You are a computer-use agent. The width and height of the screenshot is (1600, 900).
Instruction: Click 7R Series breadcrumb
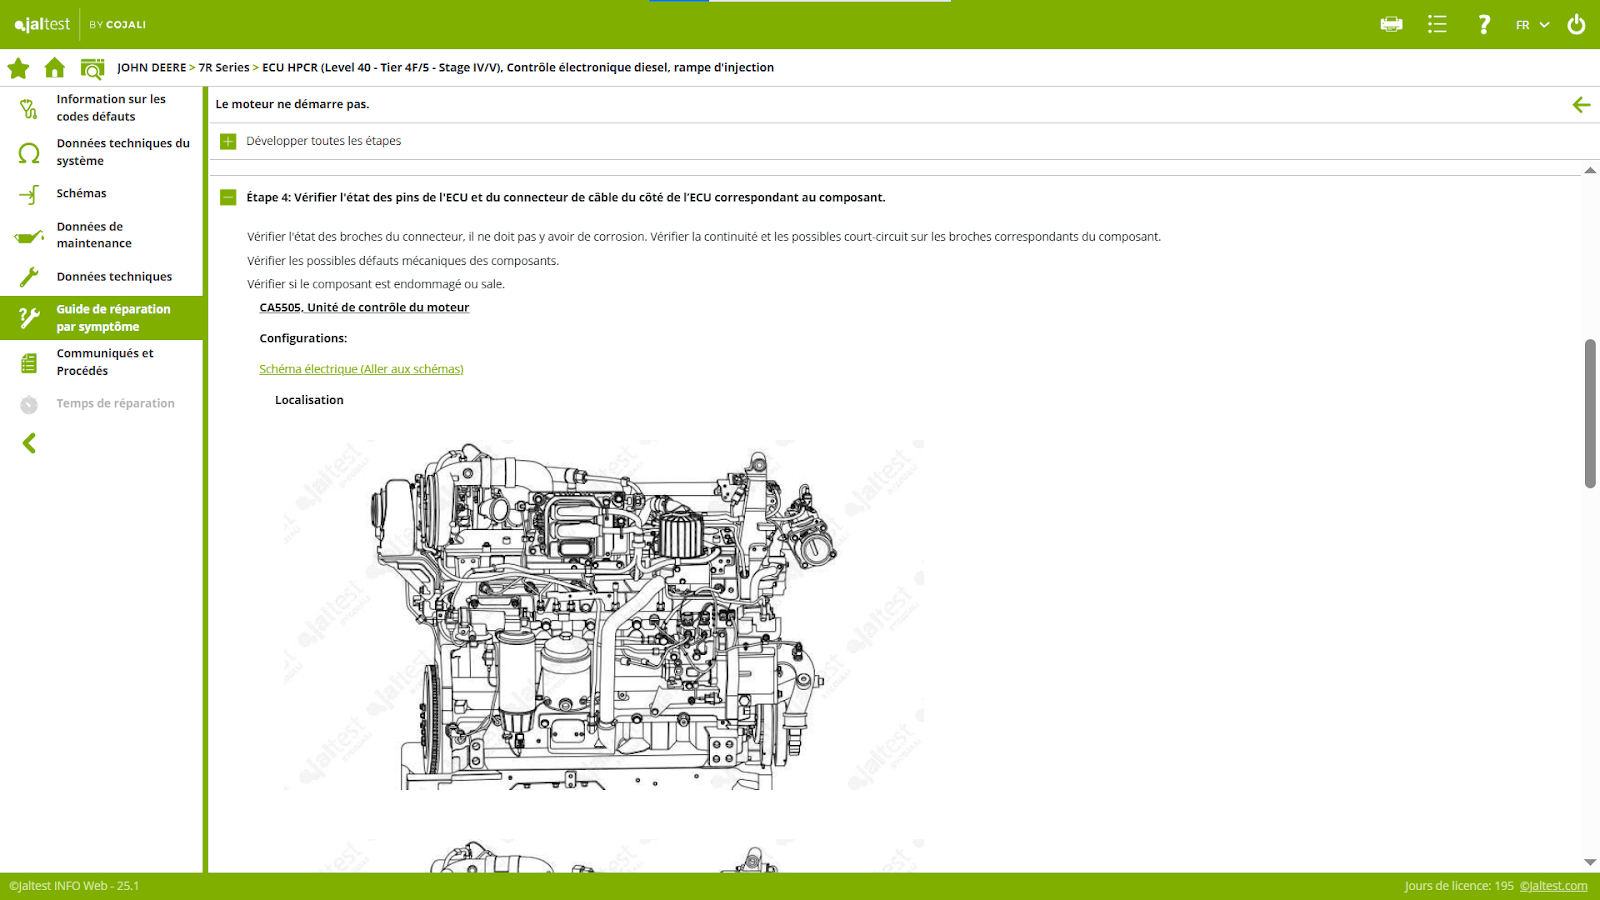(224, 68)
